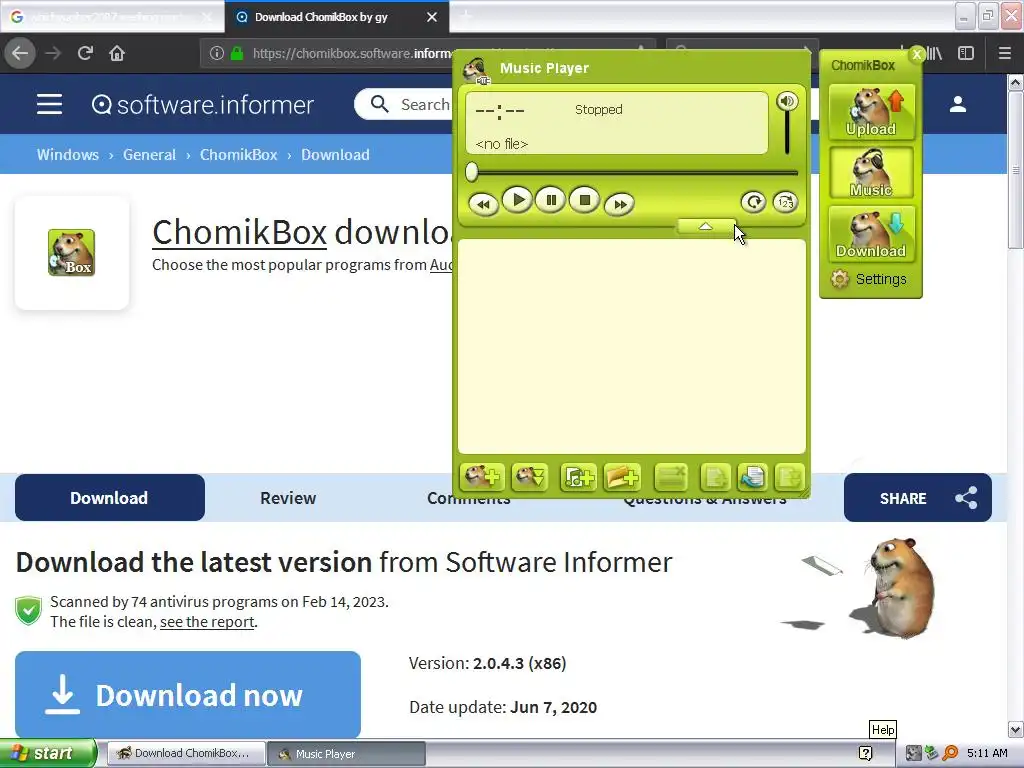This screenshot has width=1024, height=768.
Task: Open the Software Informer hamburger menu
Action: [50, 104]
